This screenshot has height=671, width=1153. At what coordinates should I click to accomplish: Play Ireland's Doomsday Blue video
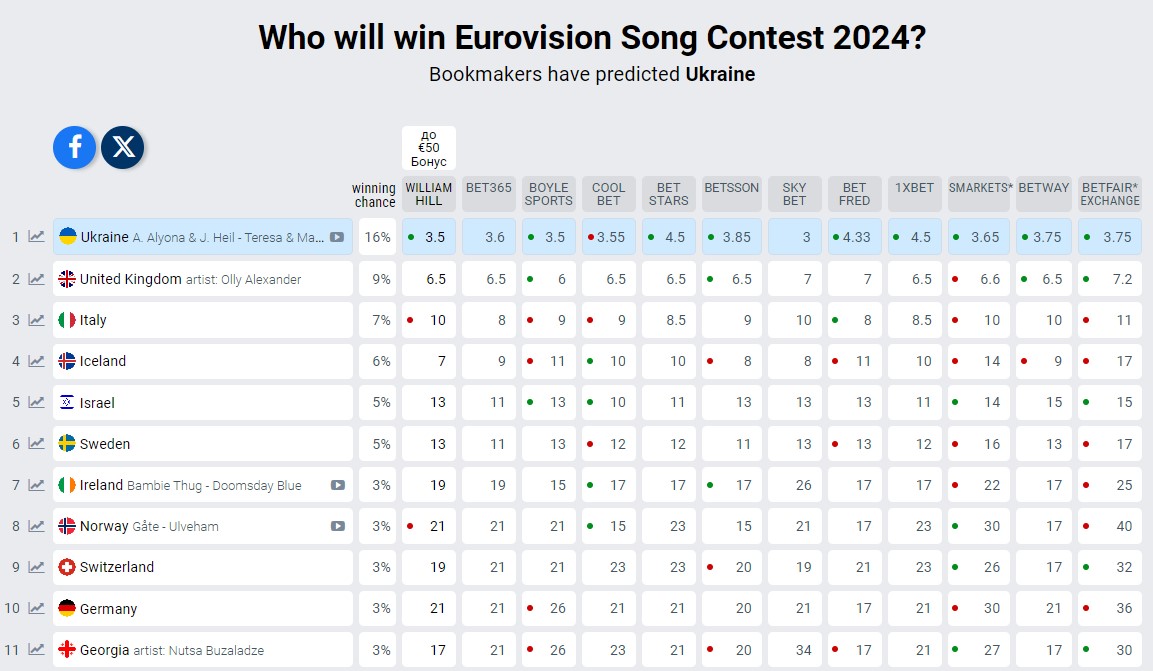(338, 485)
